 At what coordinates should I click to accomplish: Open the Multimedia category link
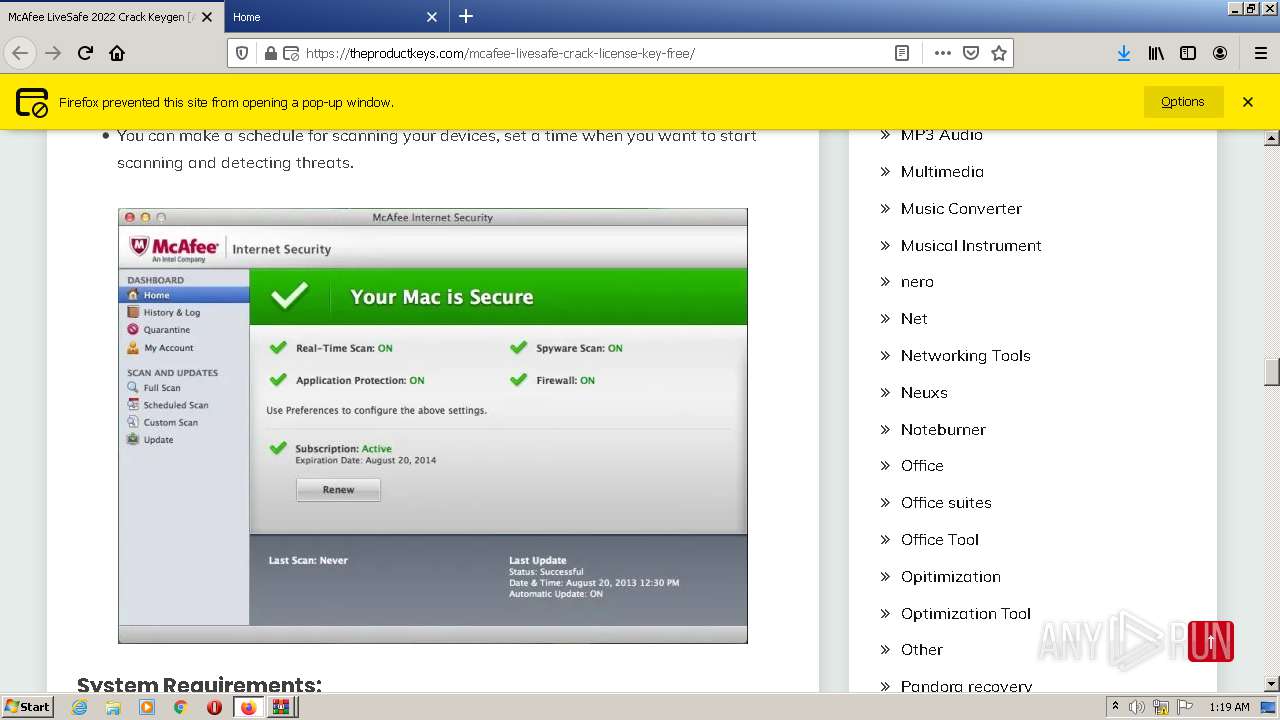[942, 172]
